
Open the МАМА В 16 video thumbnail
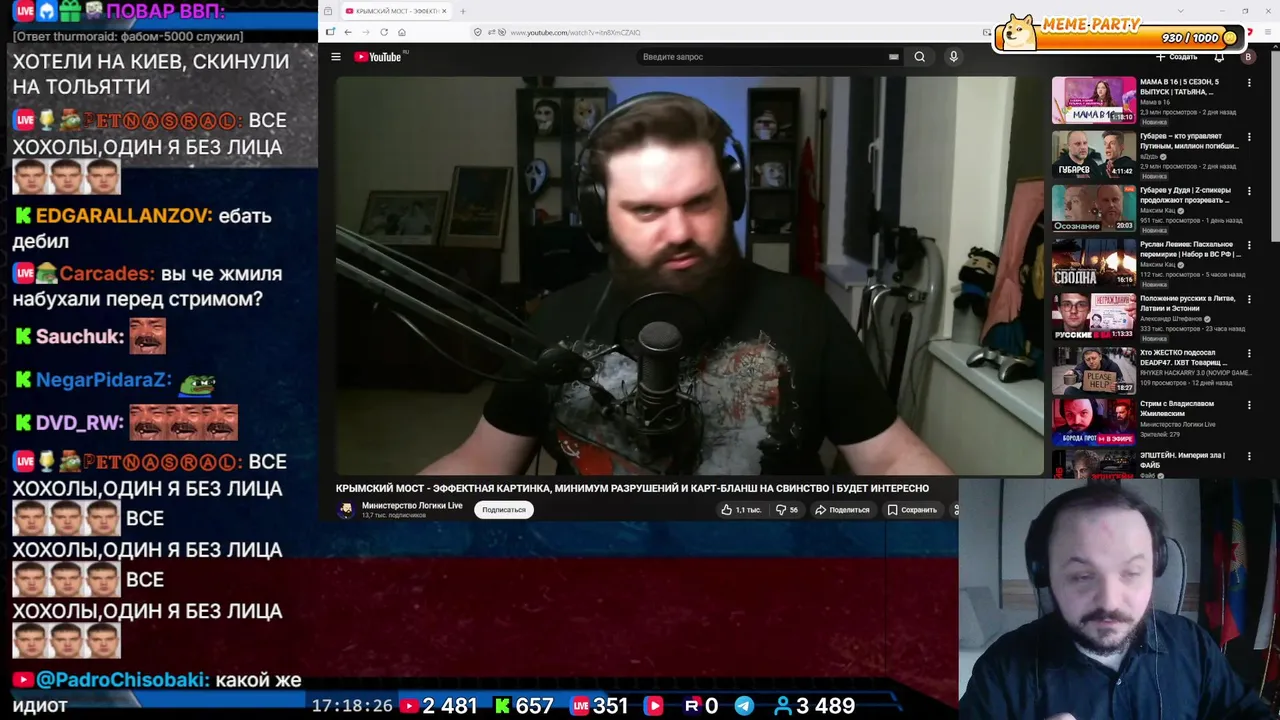pyautogui.click(x=1093, y=100)
